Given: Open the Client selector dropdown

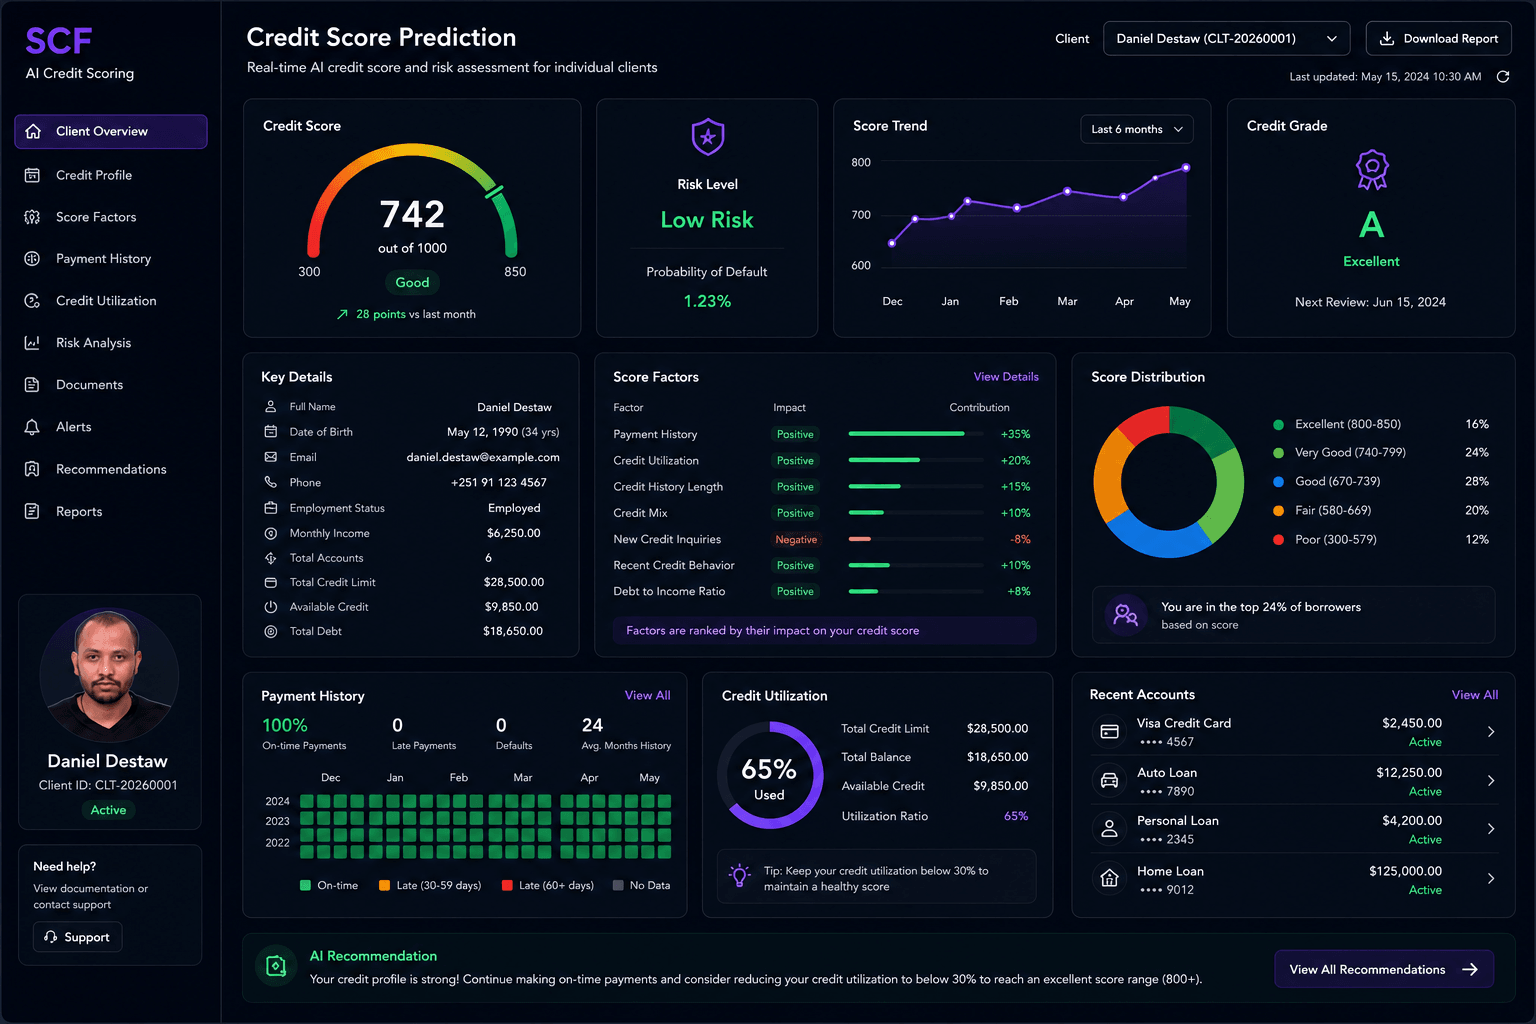Looking at the screenshot, I should pyautogui.click(x=1227, y=39).
